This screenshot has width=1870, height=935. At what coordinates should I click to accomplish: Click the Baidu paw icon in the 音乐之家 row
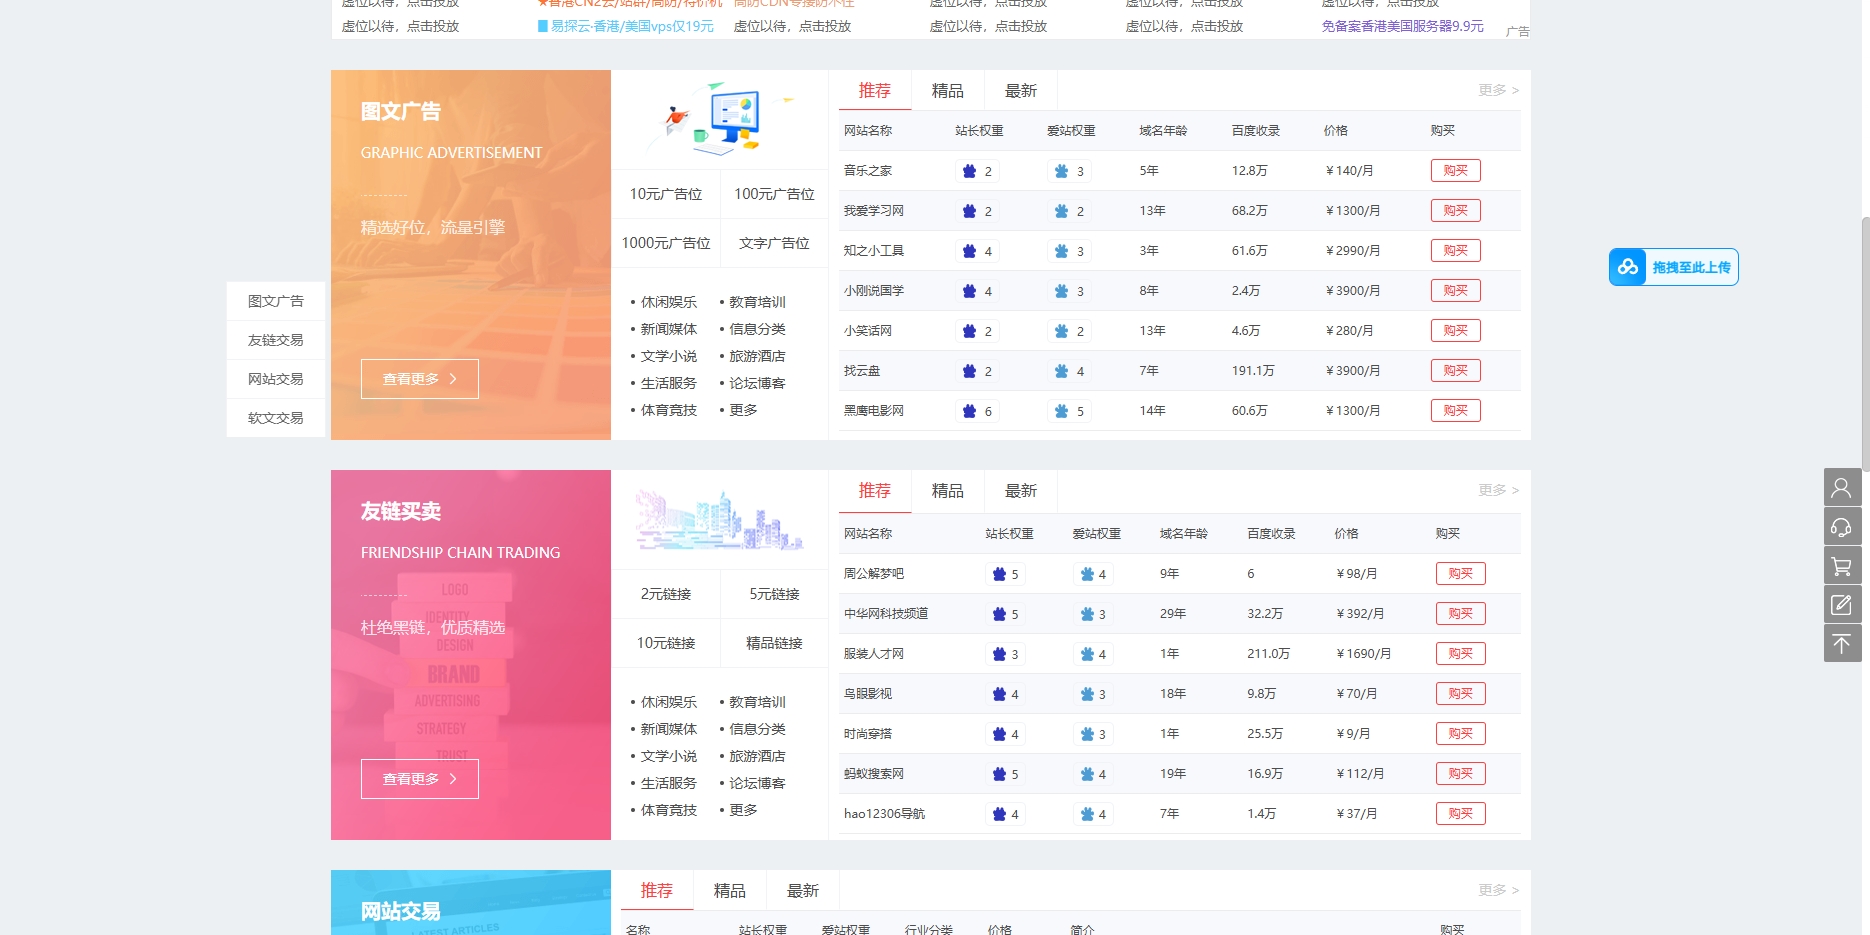click(x=969, y=171)
